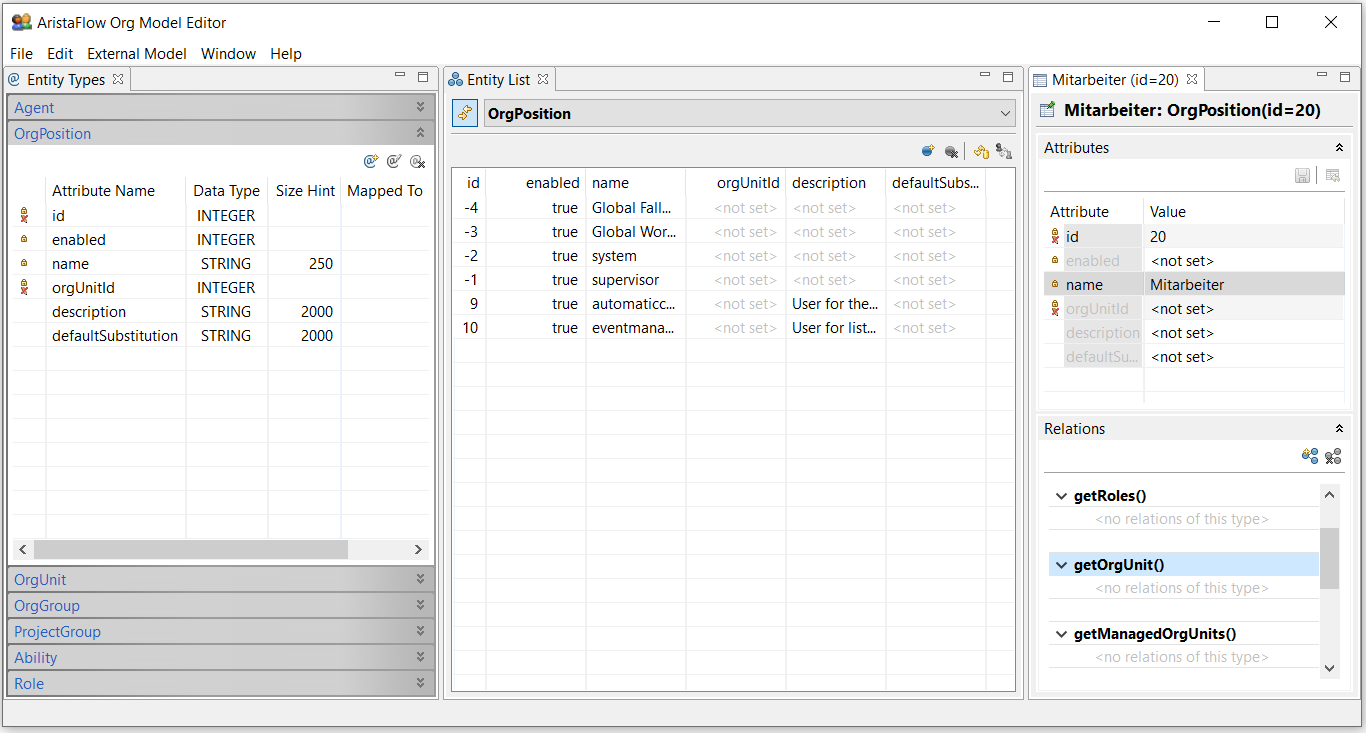Expand the Ability entity type section

coord(421,657)
